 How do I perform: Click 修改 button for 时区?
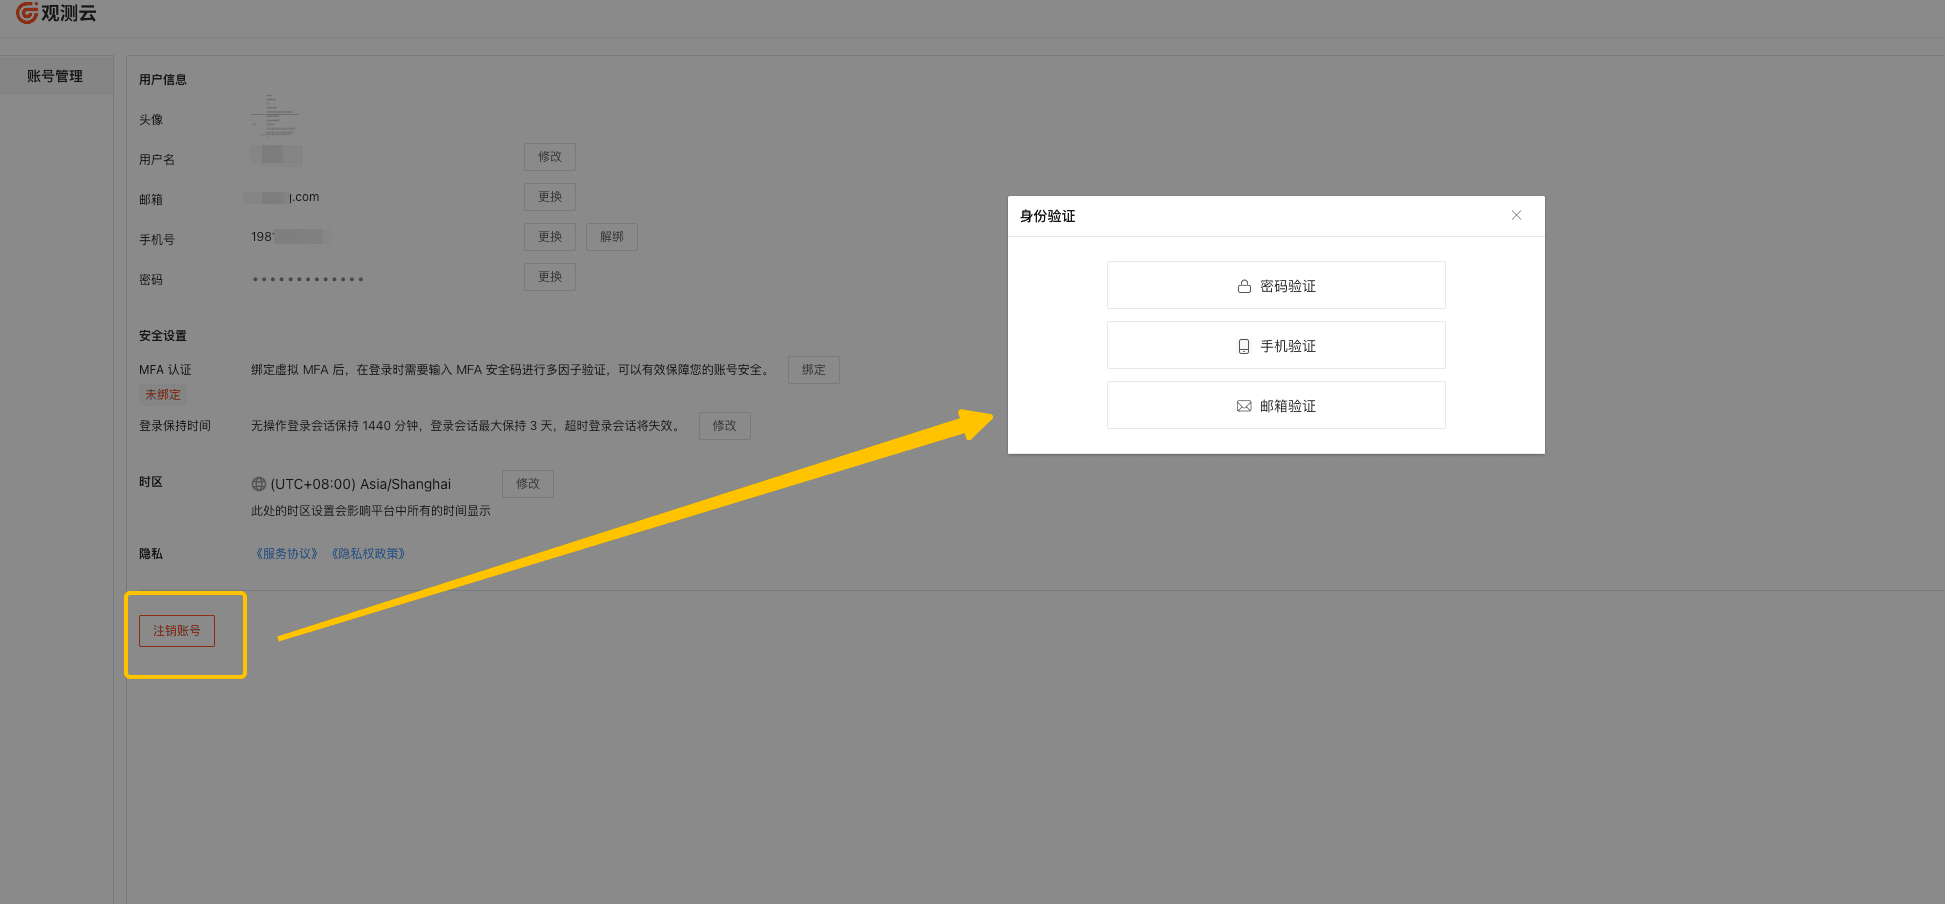pos(528,484)
